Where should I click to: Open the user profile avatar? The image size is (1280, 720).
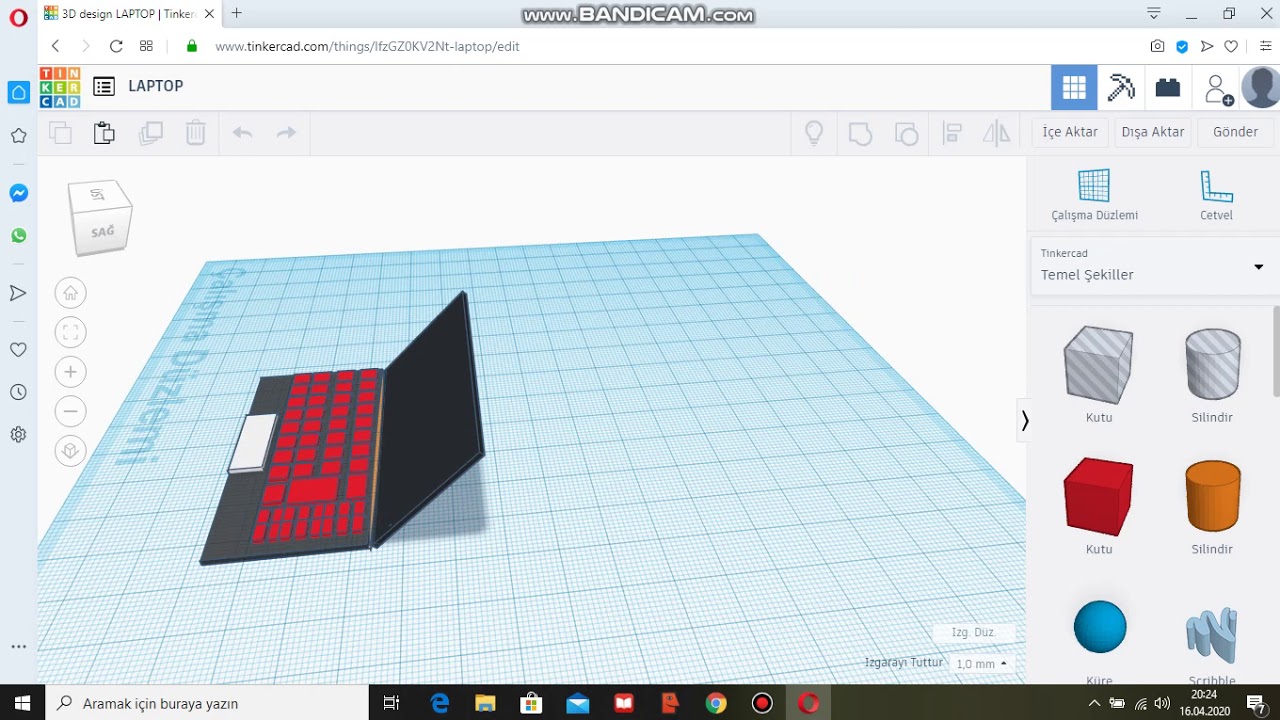[x=1260, y=87]
